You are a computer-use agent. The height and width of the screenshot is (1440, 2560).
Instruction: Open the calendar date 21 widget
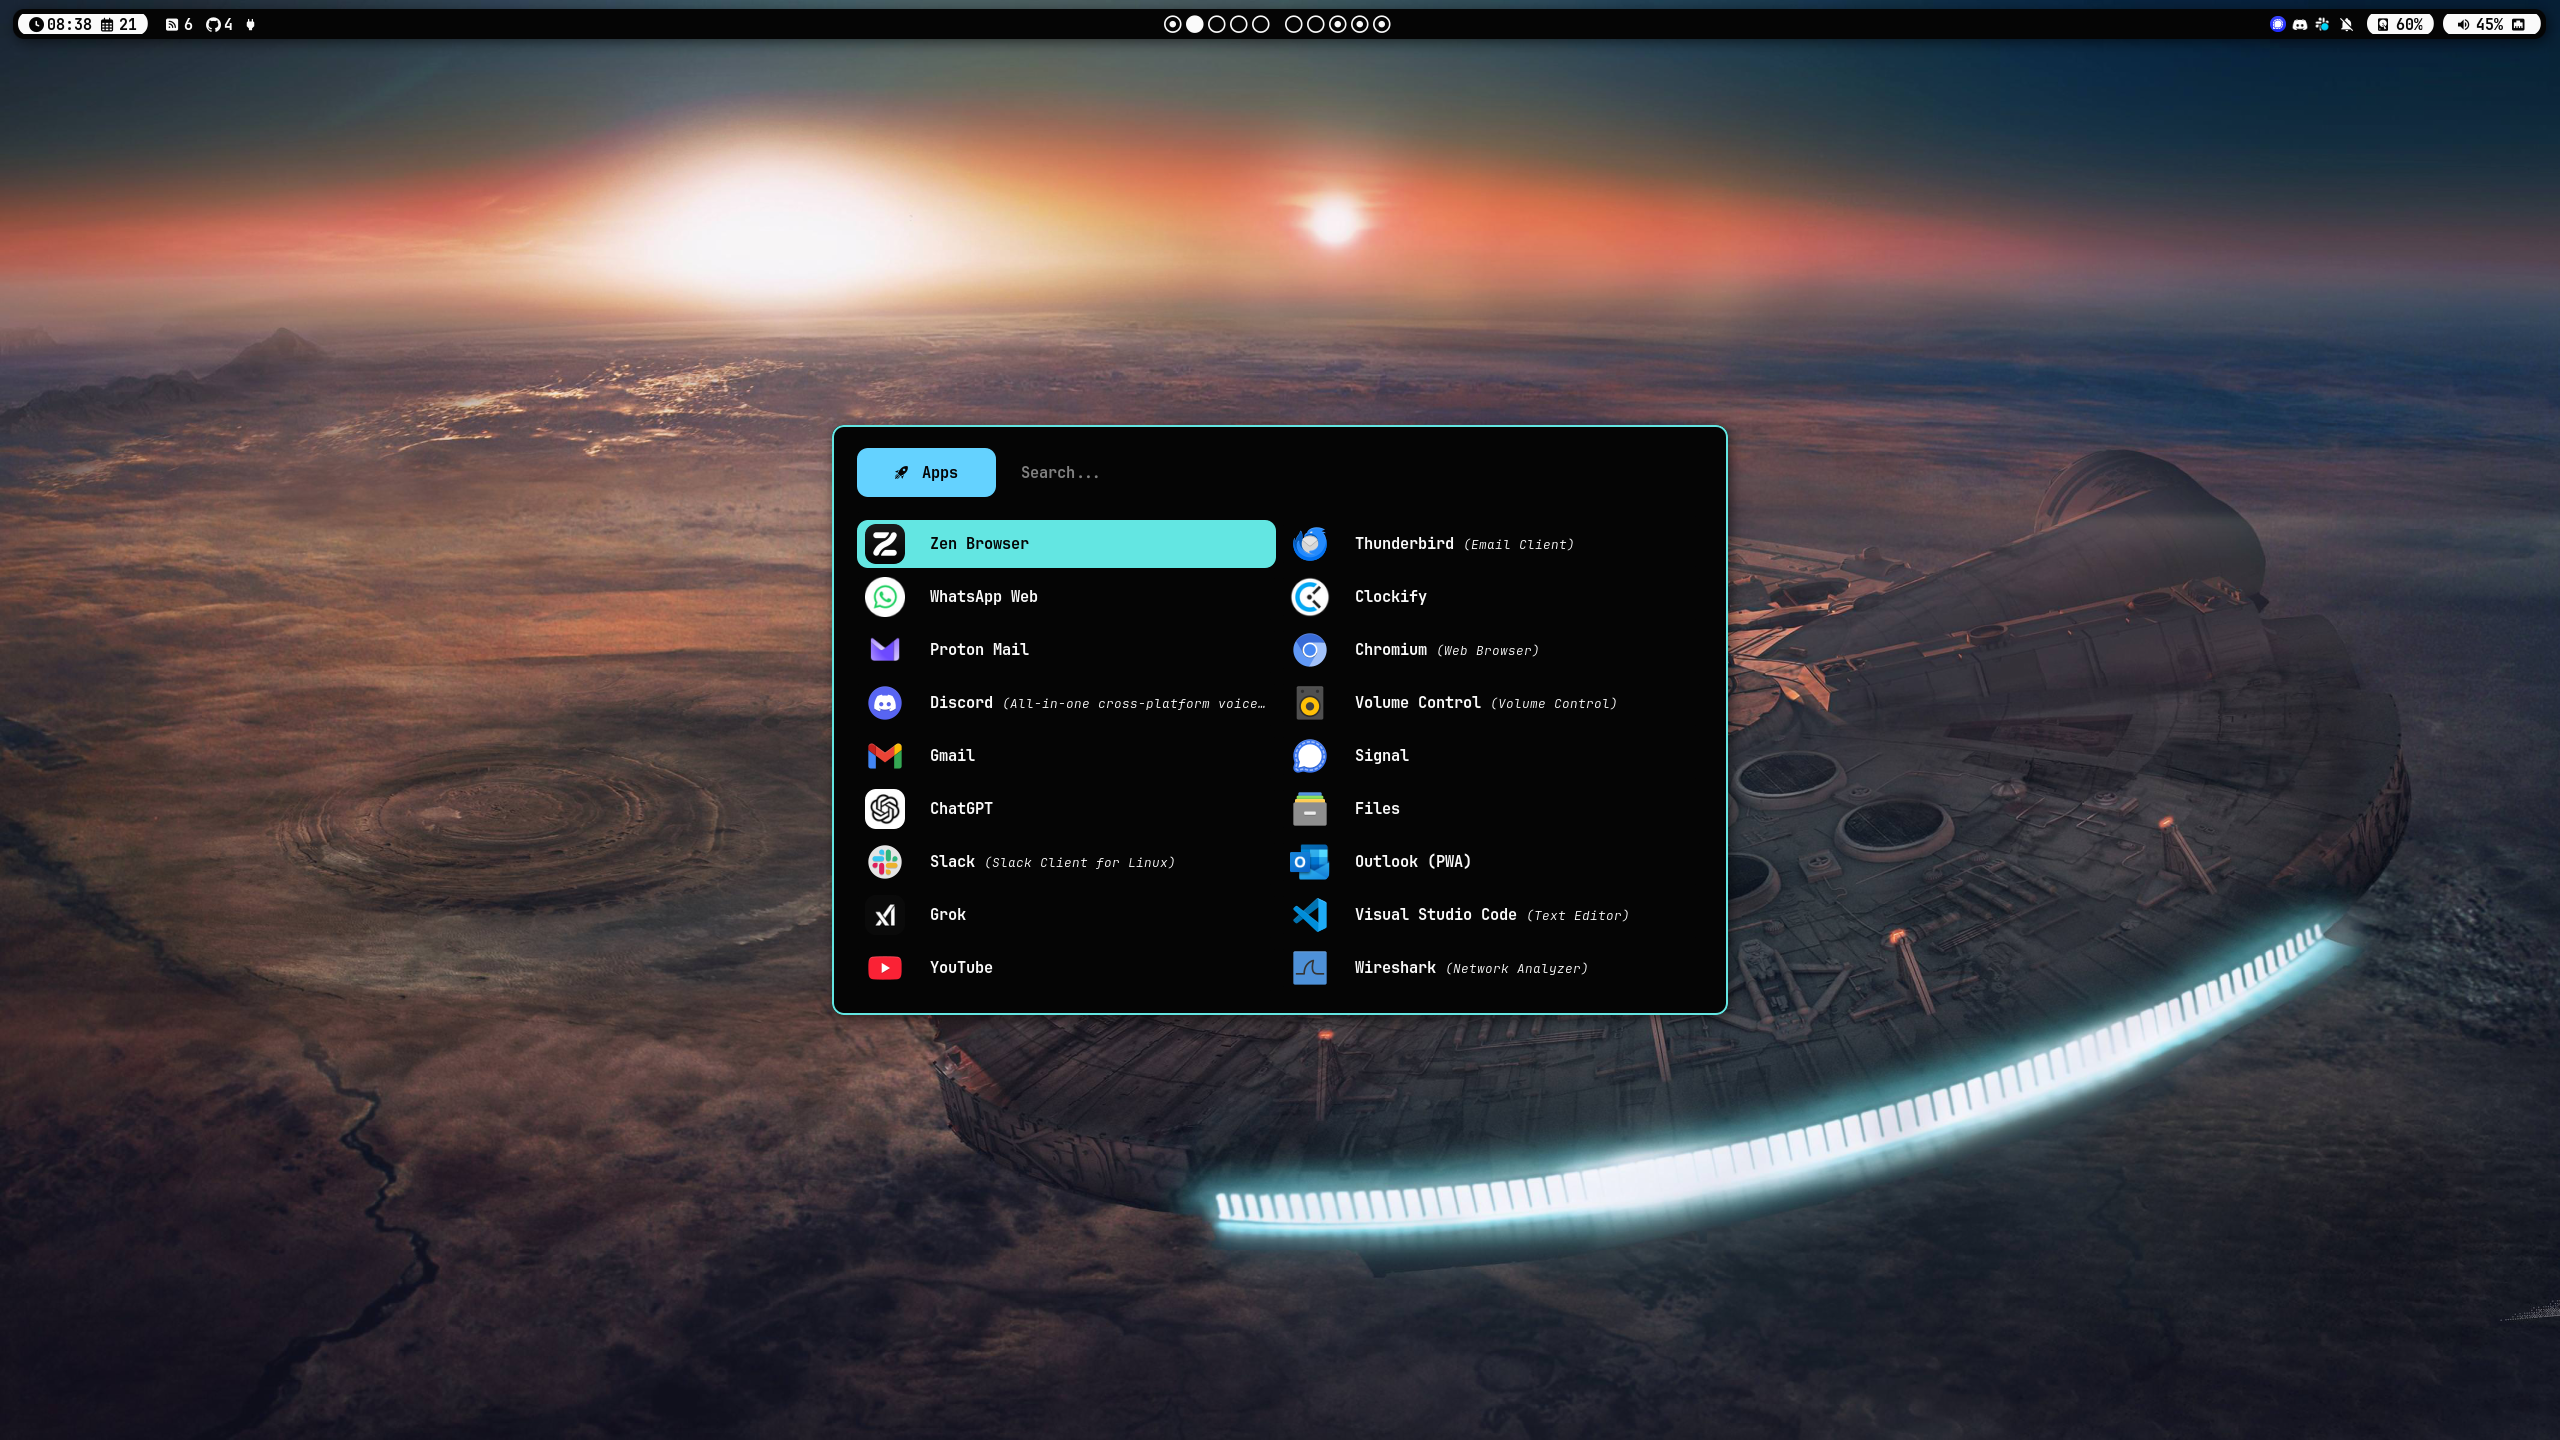pyautogui.click(x=119, y=24)
